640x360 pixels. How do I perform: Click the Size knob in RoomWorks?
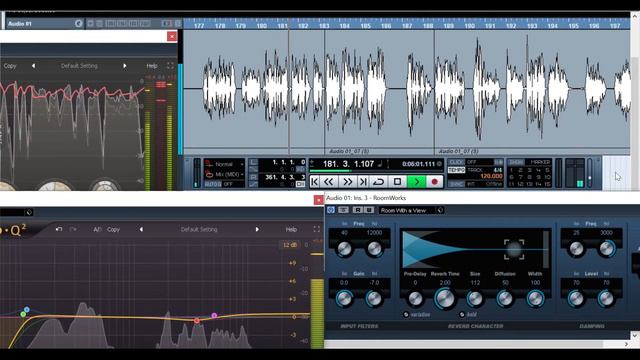[475, 299]
